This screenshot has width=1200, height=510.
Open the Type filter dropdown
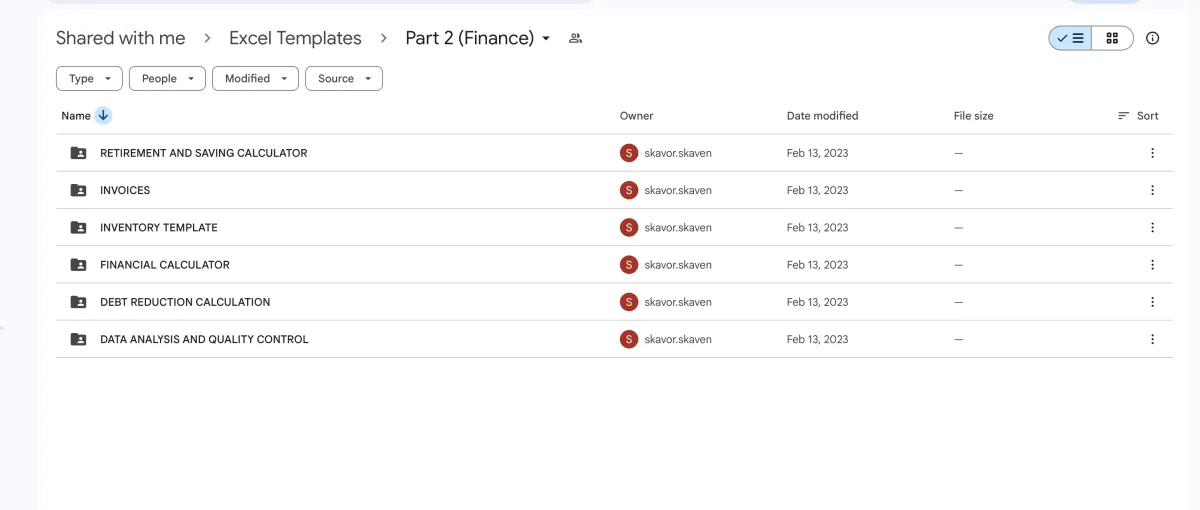click(x=89, y=79)
